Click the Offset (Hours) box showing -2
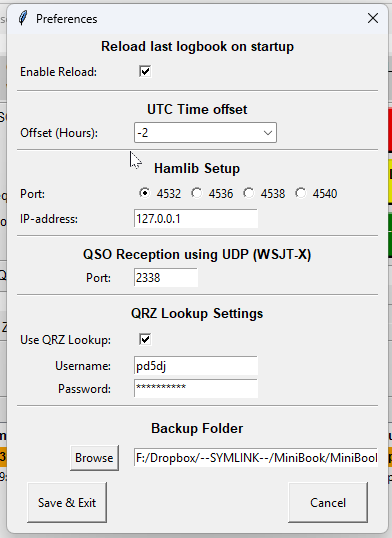 click(205, 132)
